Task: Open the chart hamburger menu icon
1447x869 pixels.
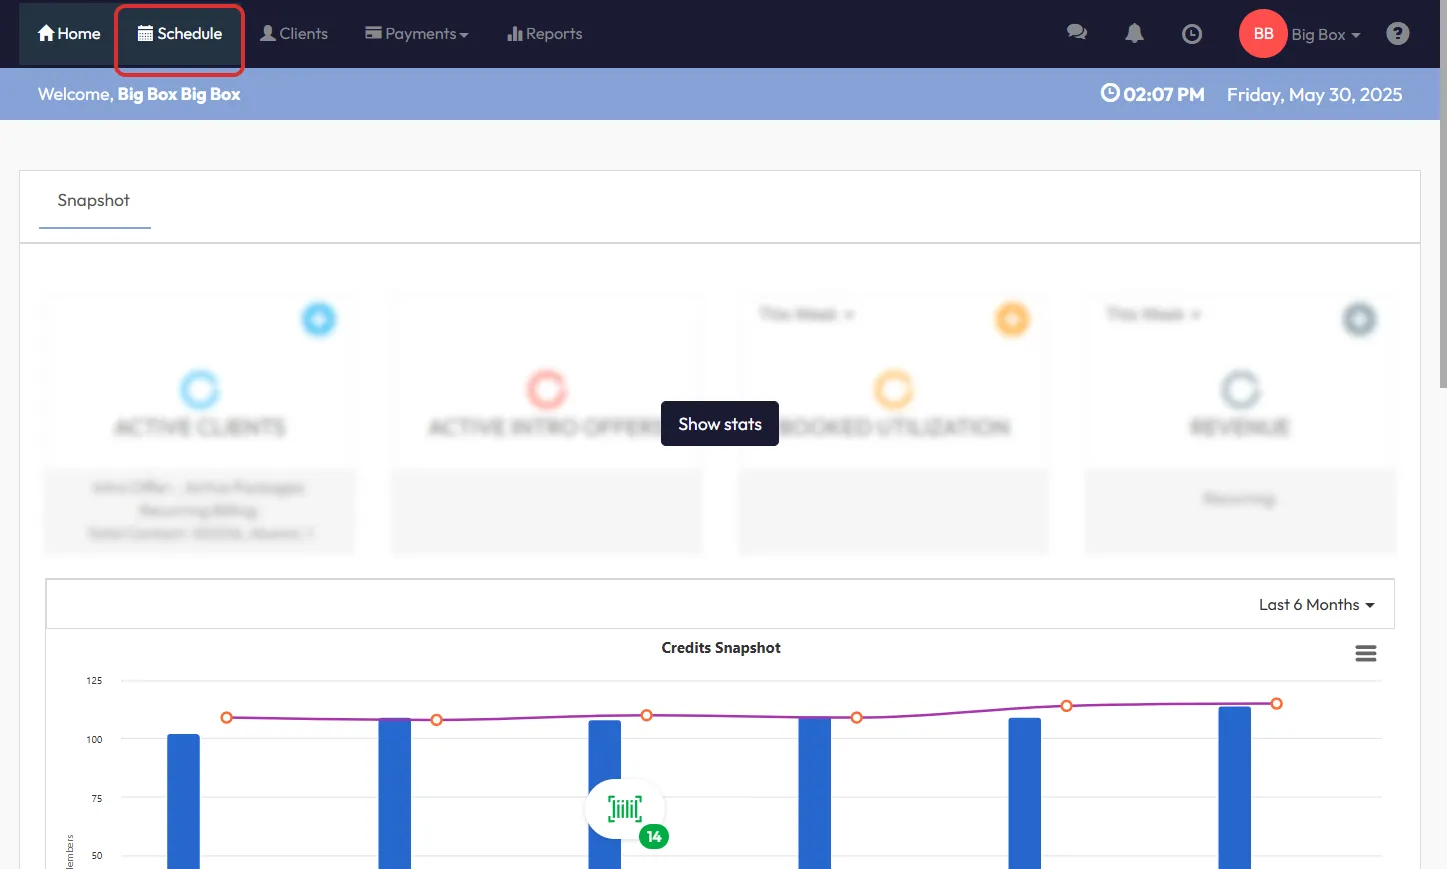Action: click(1365, 653)
